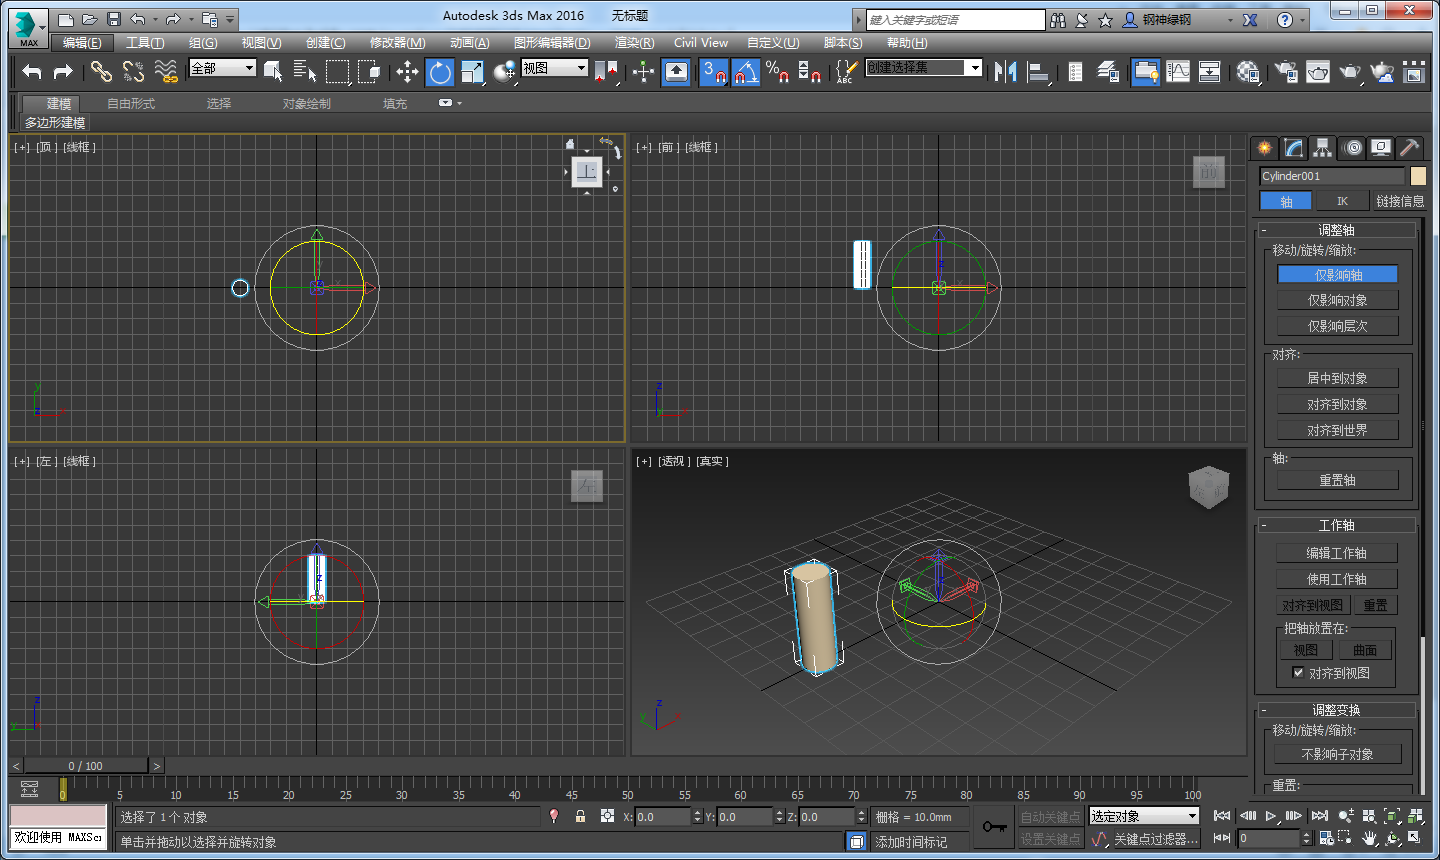This screenshot has width=1440, height=860.
Task: Toggle 自动关键点 auto key mode
Action: (x=1050, y=817)
